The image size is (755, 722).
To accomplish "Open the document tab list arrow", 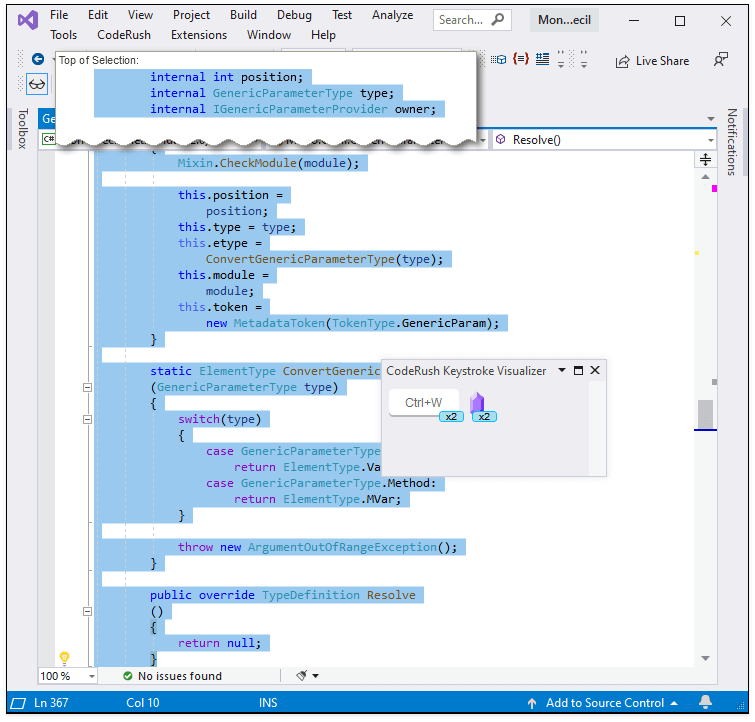I will tap(711, 118).
